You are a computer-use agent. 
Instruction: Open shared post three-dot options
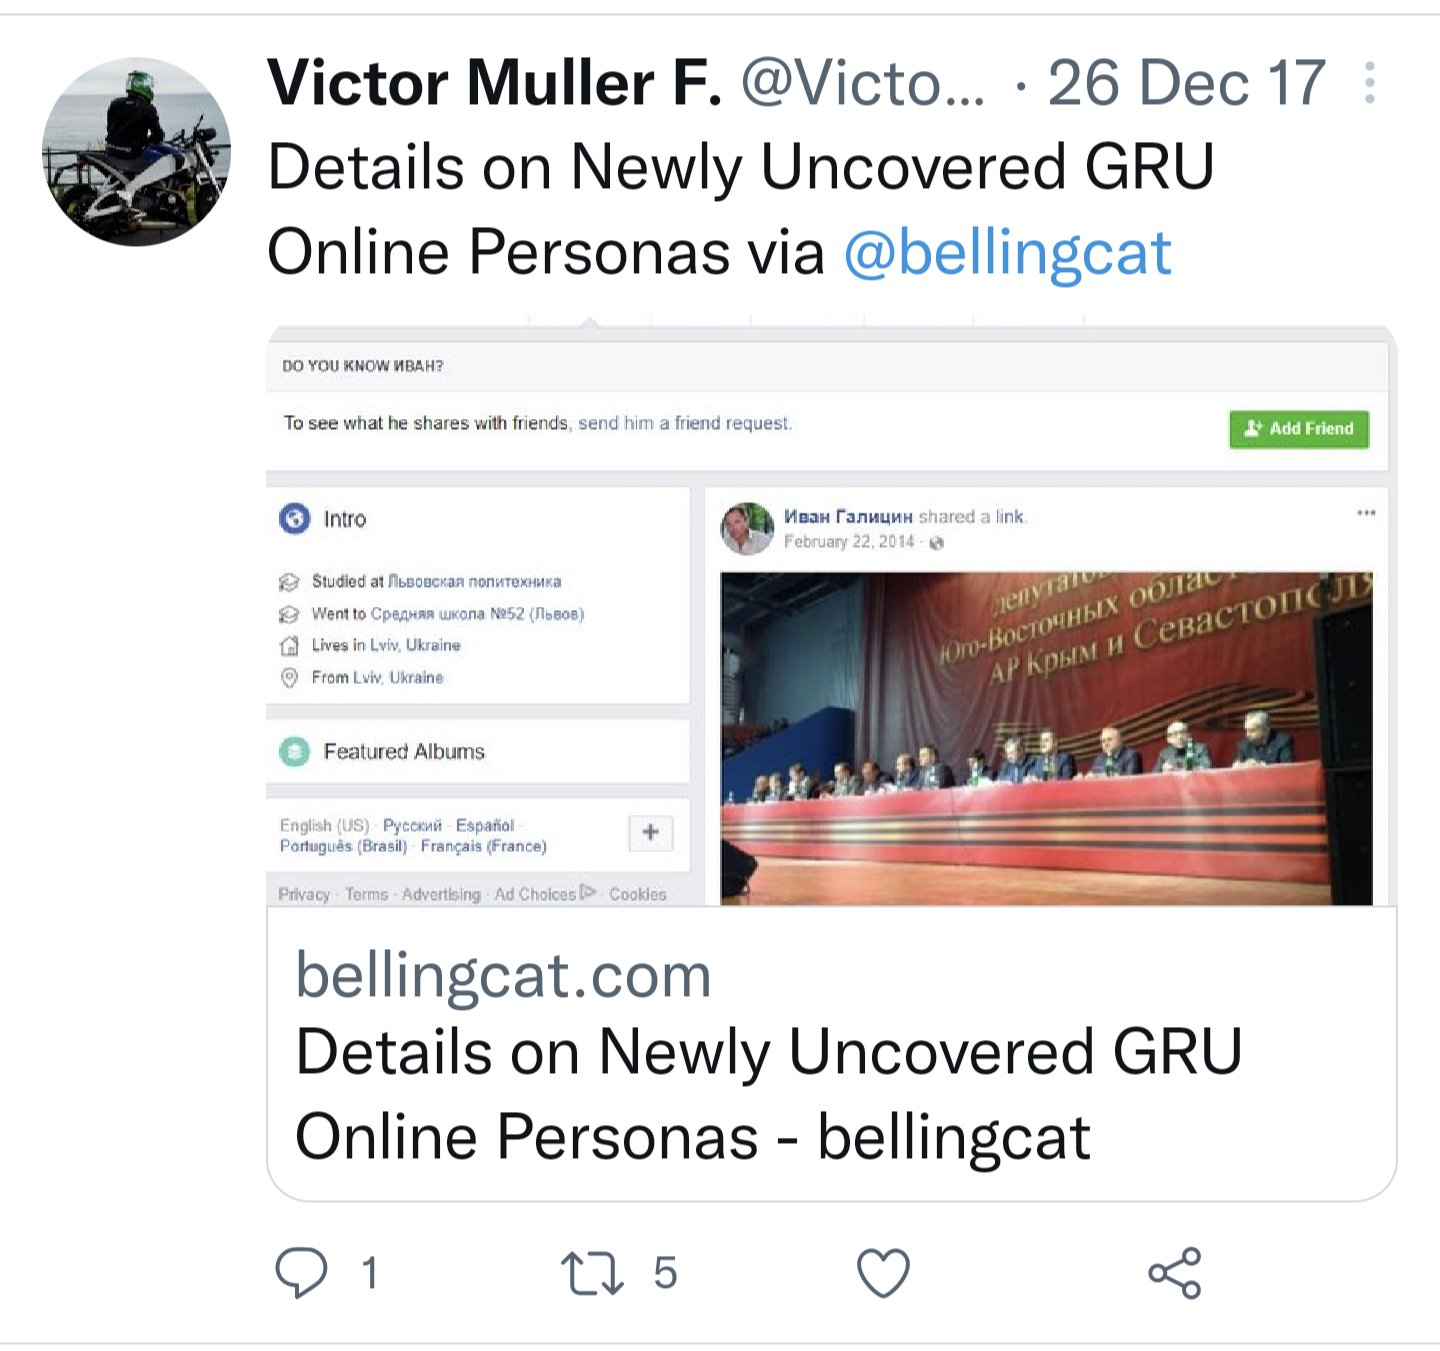[x=1366, y=513]
